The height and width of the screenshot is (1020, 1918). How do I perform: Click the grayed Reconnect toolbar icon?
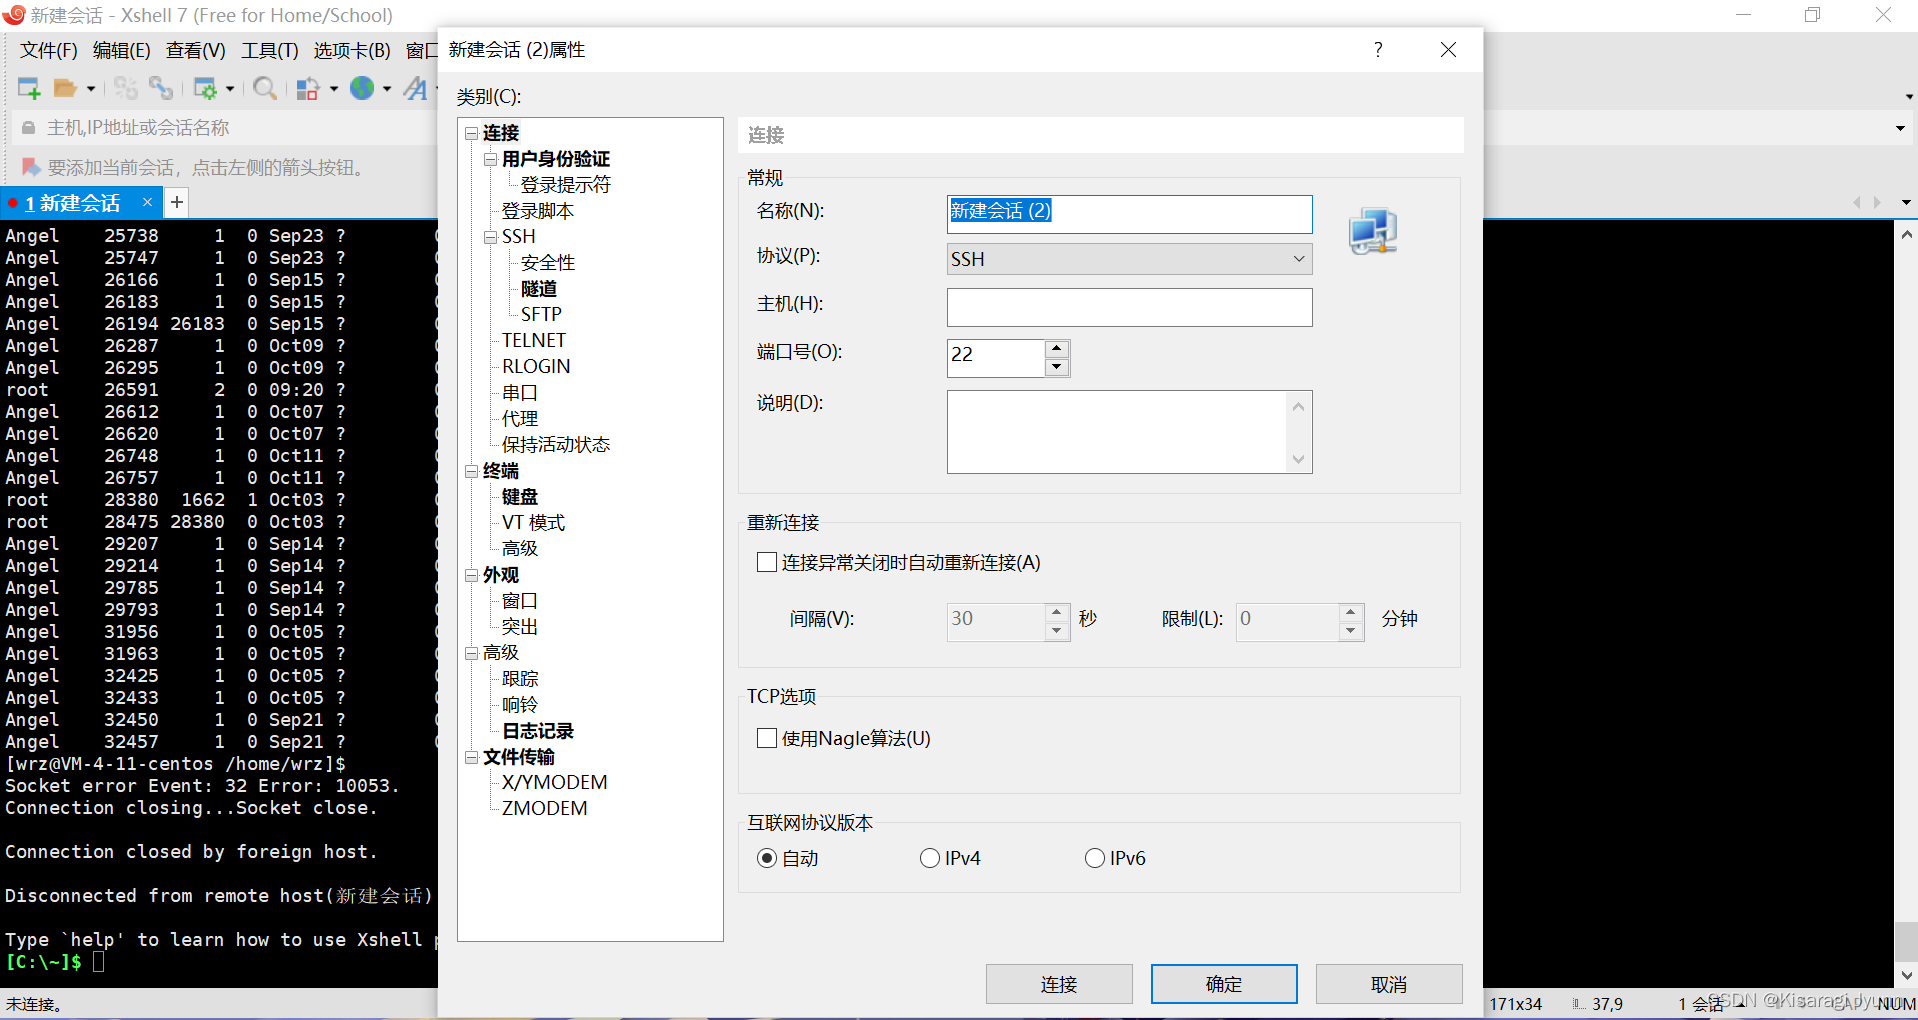click(x=125, y=88)
